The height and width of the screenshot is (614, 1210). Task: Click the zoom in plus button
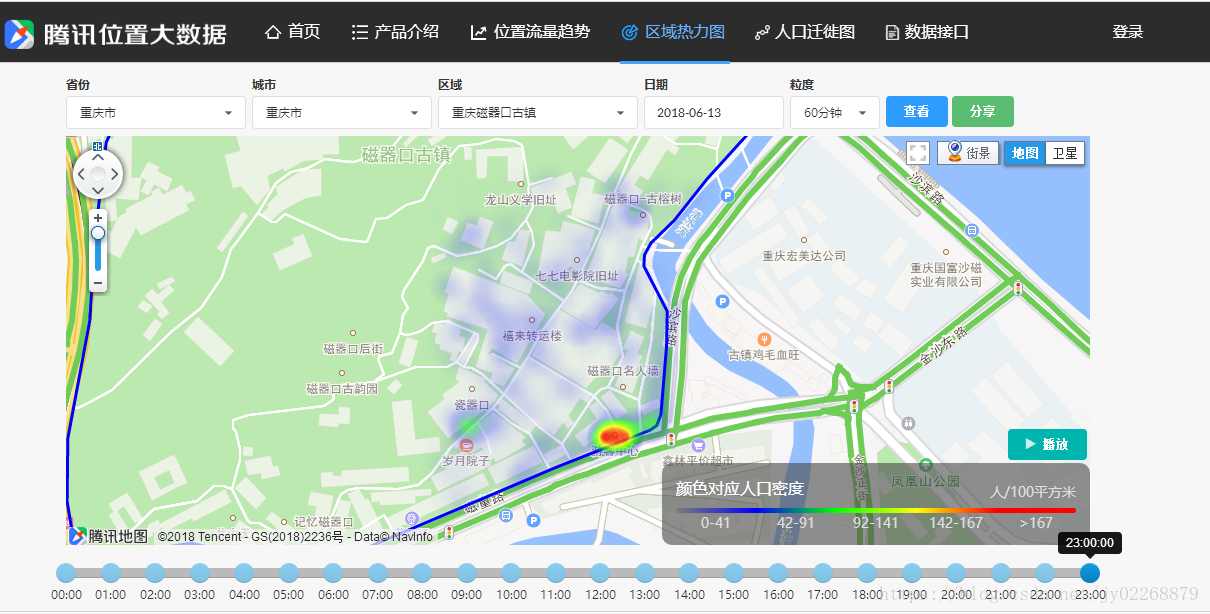pyautogui.click(x=98, y=217)
